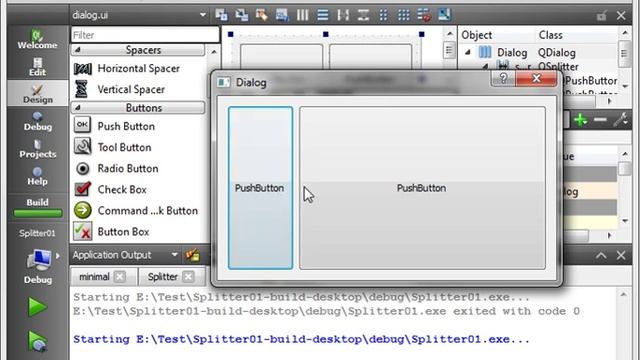
Task: Click the clear Application Output broom icon
Action: click(193, 255)
